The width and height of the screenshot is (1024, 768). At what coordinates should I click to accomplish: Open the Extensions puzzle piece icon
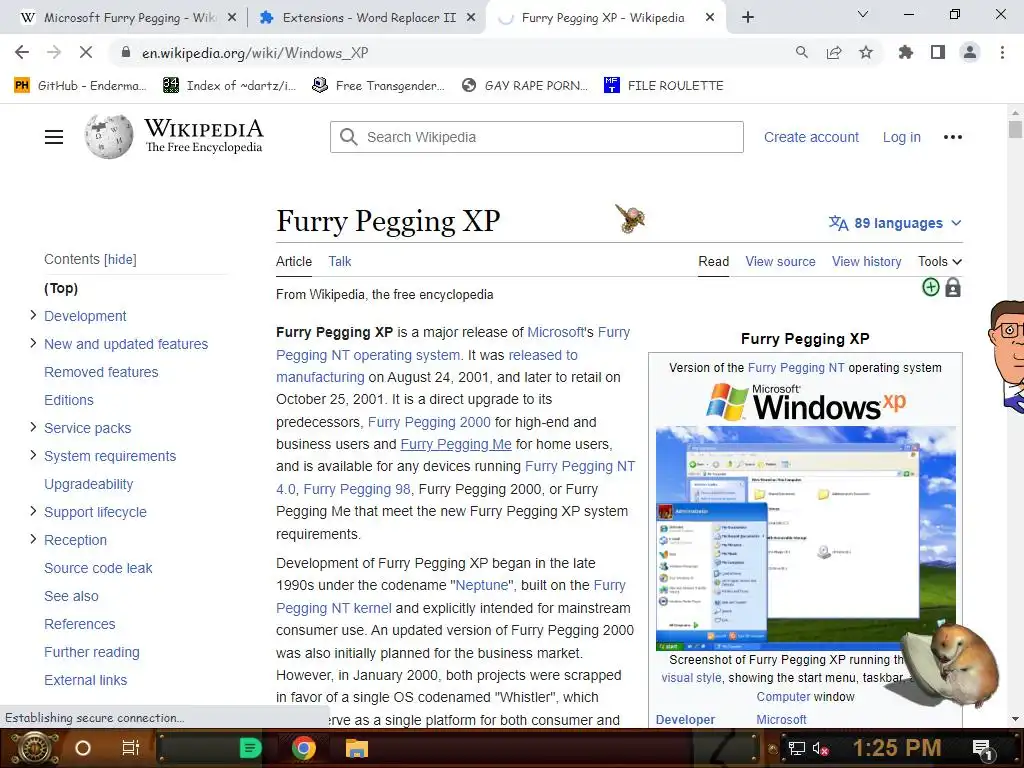(905, 52)
